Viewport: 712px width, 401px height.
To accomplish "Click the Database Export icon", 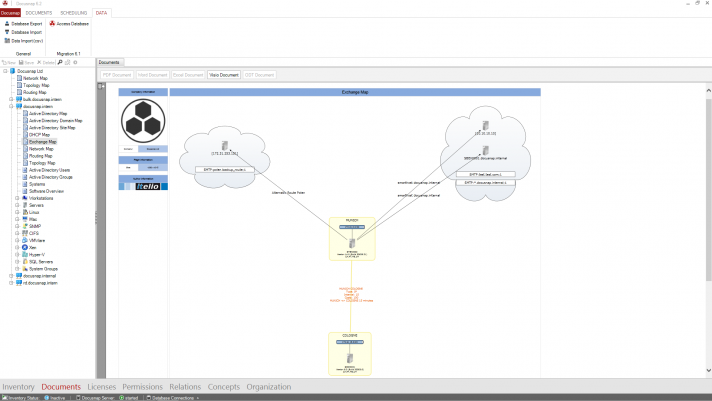I will click(x=7, y=22).
